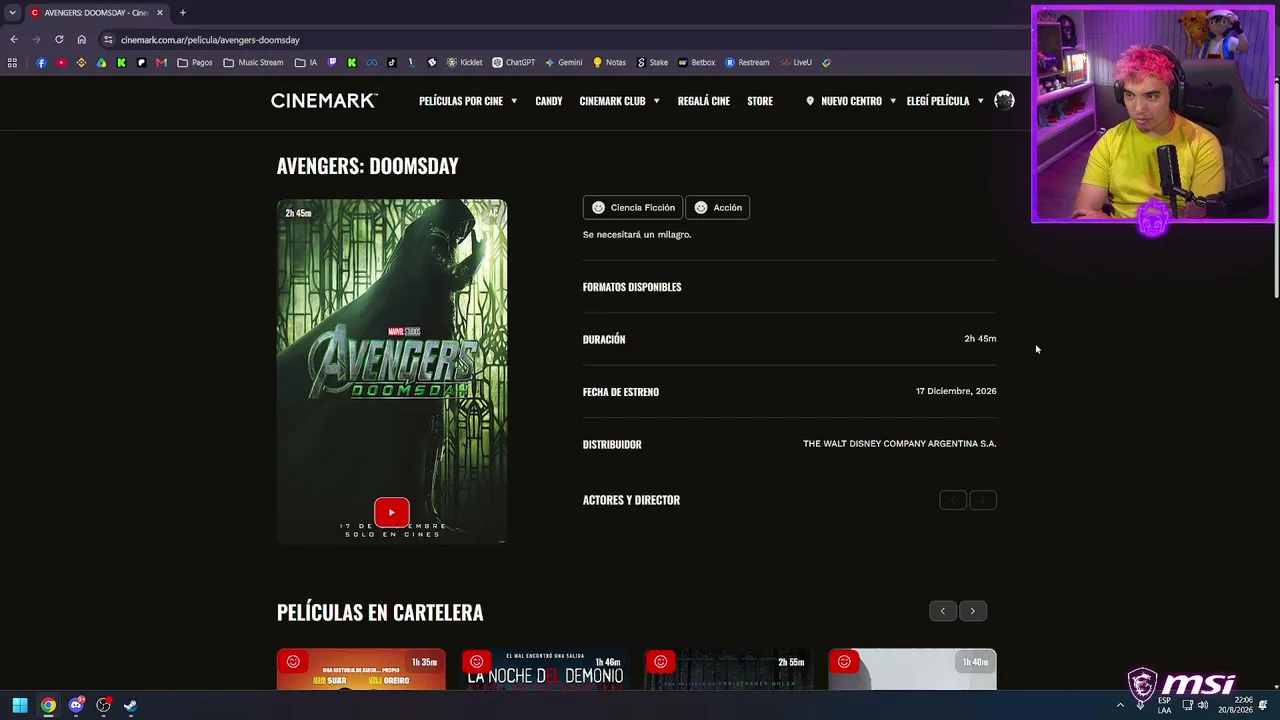Click the Walt Disney Company distributor text
Screen dimensions: 1280x720
tap(900, 443)
